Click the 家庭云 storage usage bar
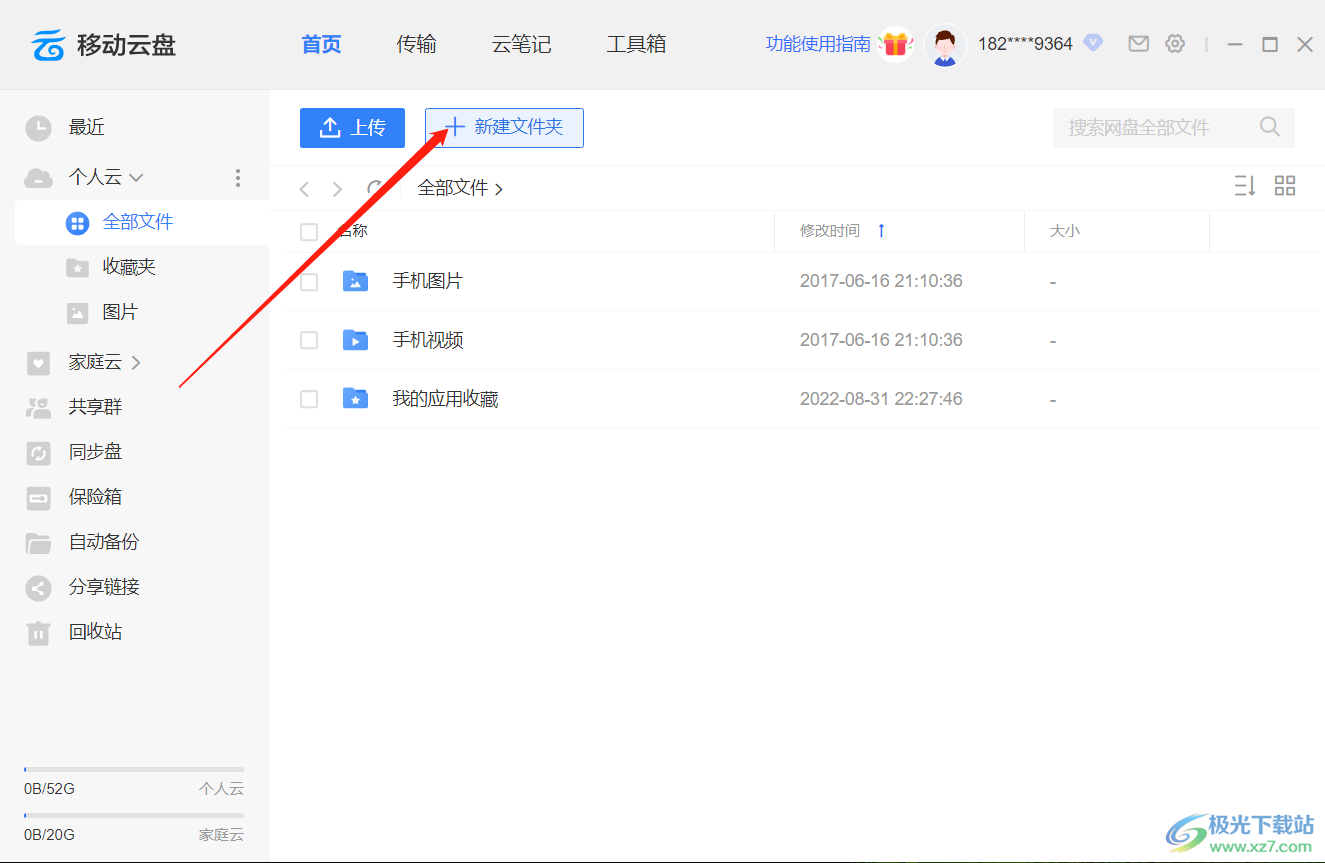1325x863 pixels. (x=134, y=816)
